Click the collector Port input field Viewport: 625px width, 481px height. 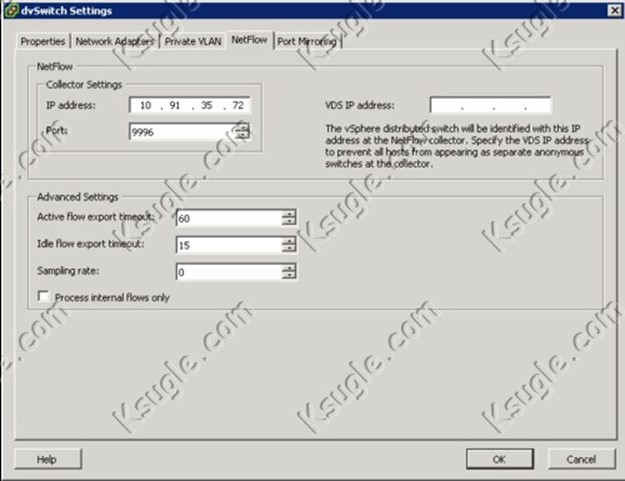point(183,132)
